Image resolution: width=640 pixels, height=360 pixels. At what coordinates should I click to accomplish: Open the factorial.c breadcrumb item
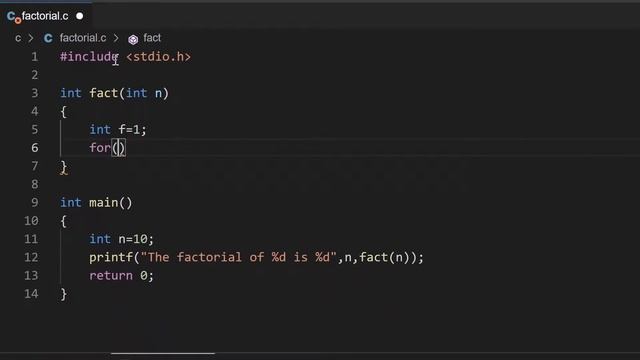(83, 38)
